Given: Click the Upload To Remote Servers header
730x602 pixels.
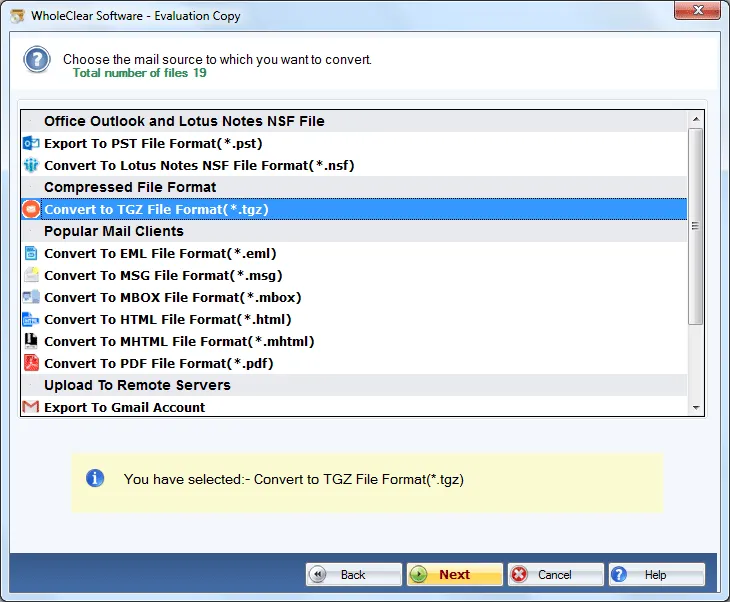Looking at the screenshot, I should (354, 385).
